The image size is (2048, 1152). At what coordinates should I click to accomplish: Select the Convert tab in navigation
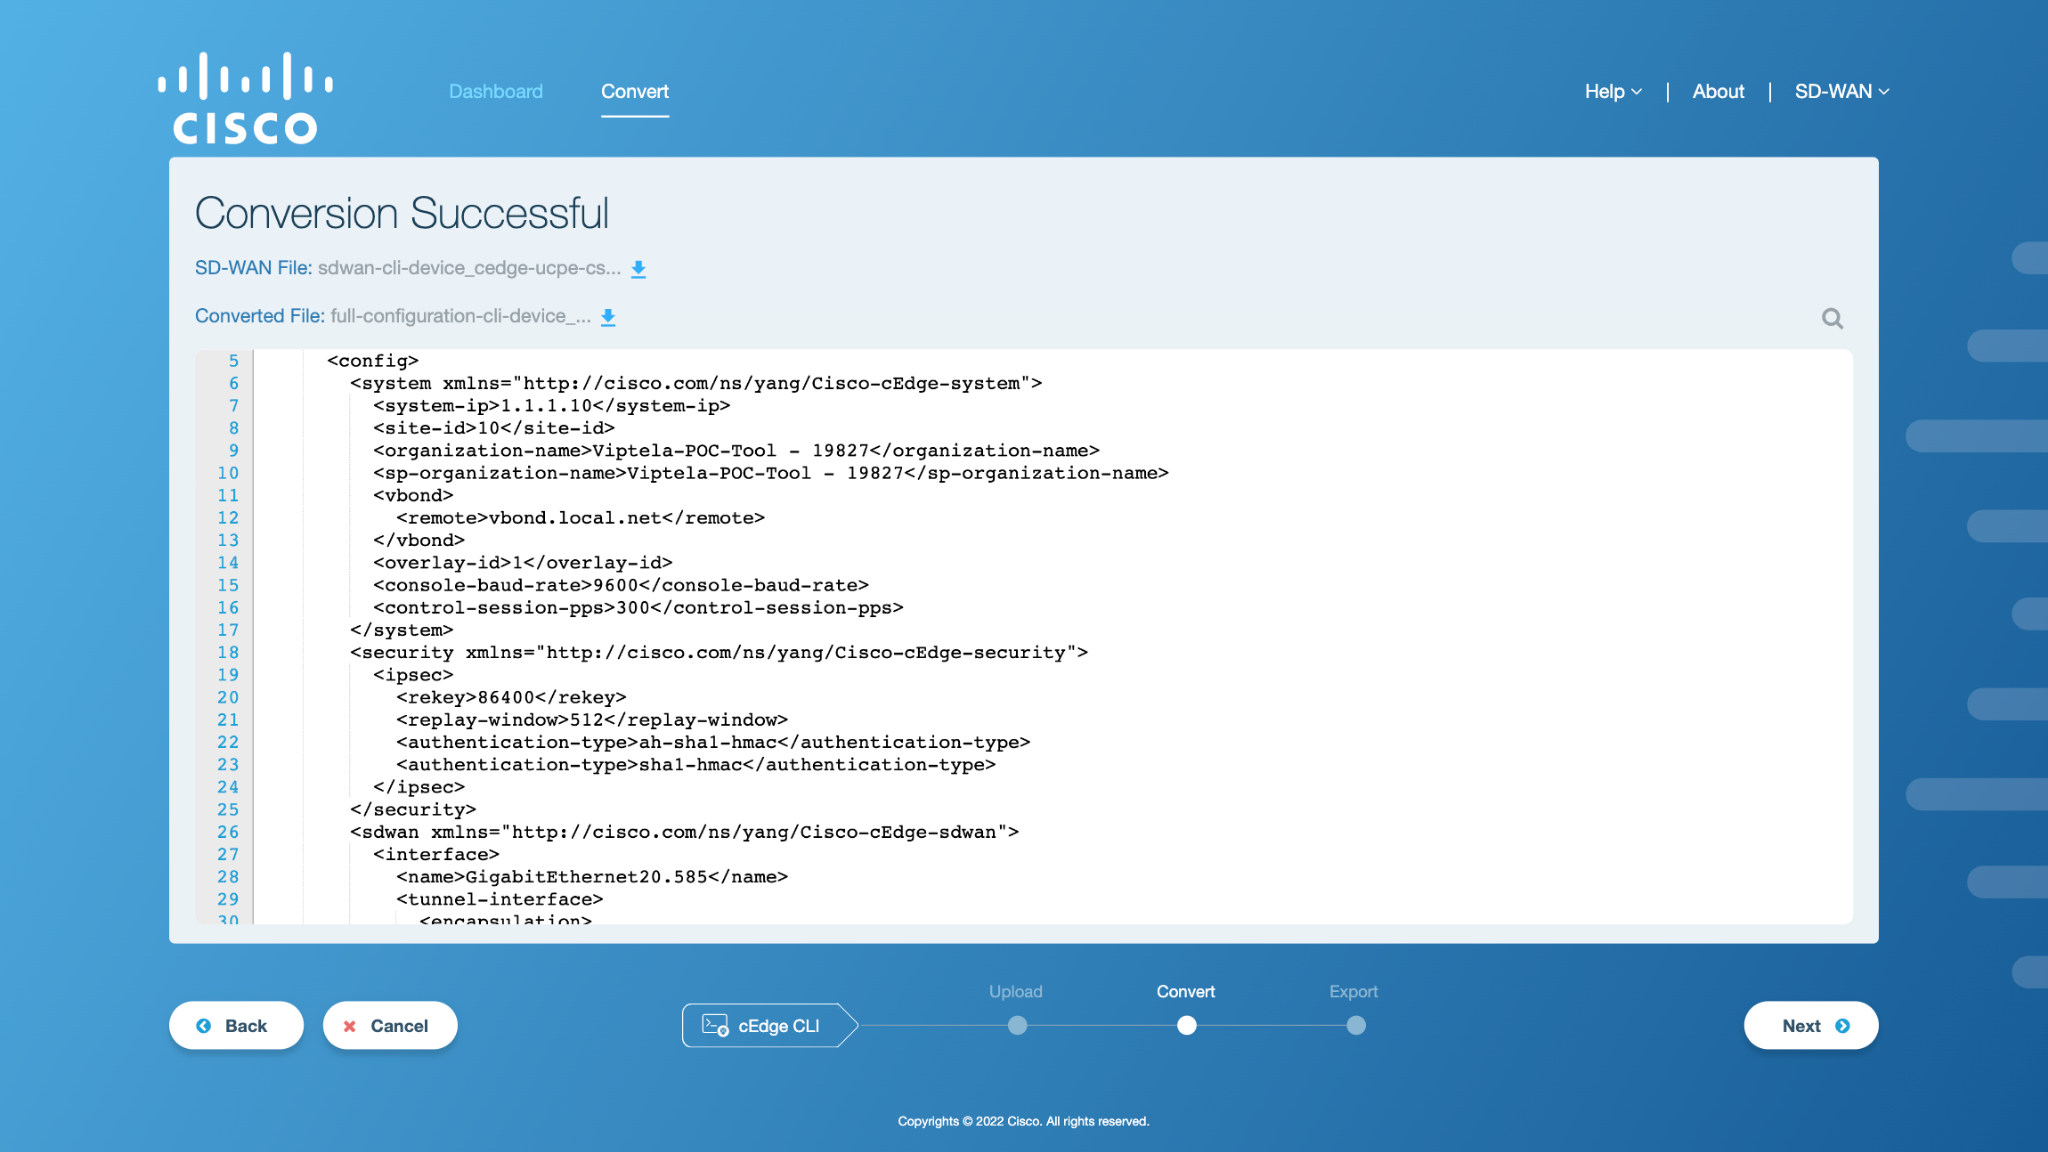[x=634, y=91]
